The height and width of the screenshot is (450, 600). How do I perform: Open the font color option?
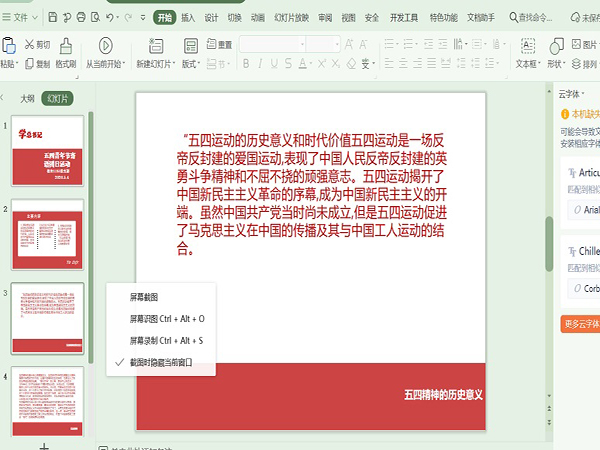click(x=303, y=64)
